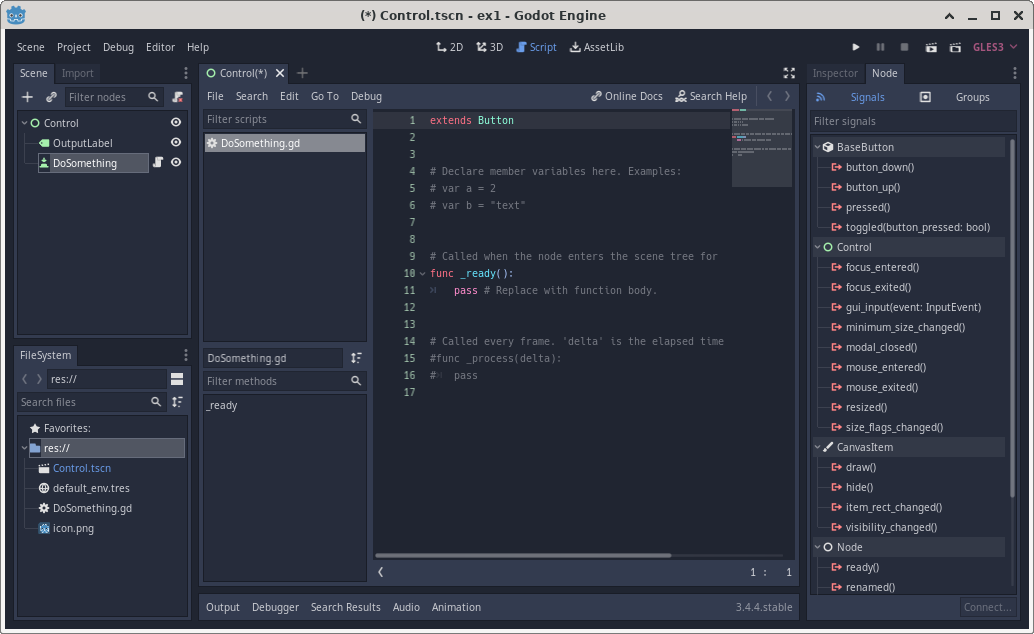1034x634 pixels.
Task: Play the edited scene
Action: tap(930, 47)
